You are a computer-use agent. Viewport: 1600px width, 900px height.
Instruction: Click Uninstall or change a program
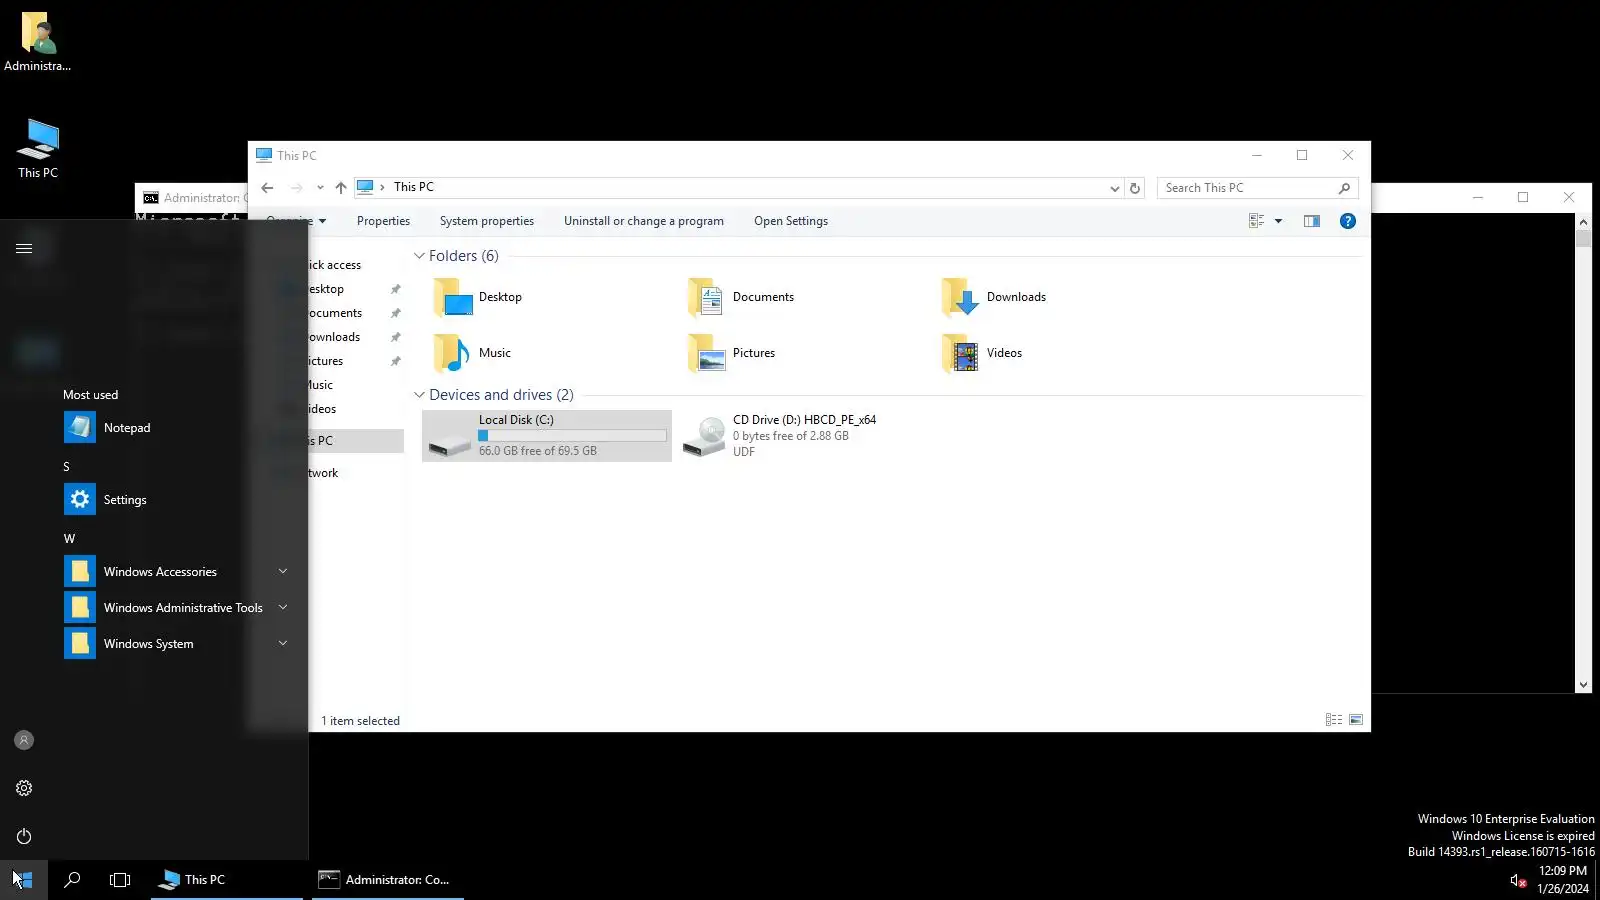[644, 221]
